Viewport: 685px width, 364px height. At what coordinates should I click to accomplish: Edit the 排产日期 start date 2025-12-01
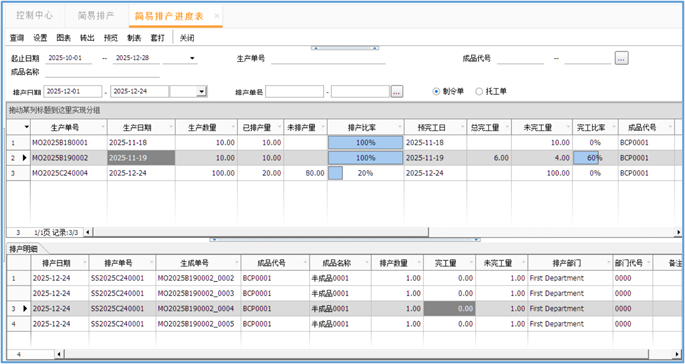point(73,91)
